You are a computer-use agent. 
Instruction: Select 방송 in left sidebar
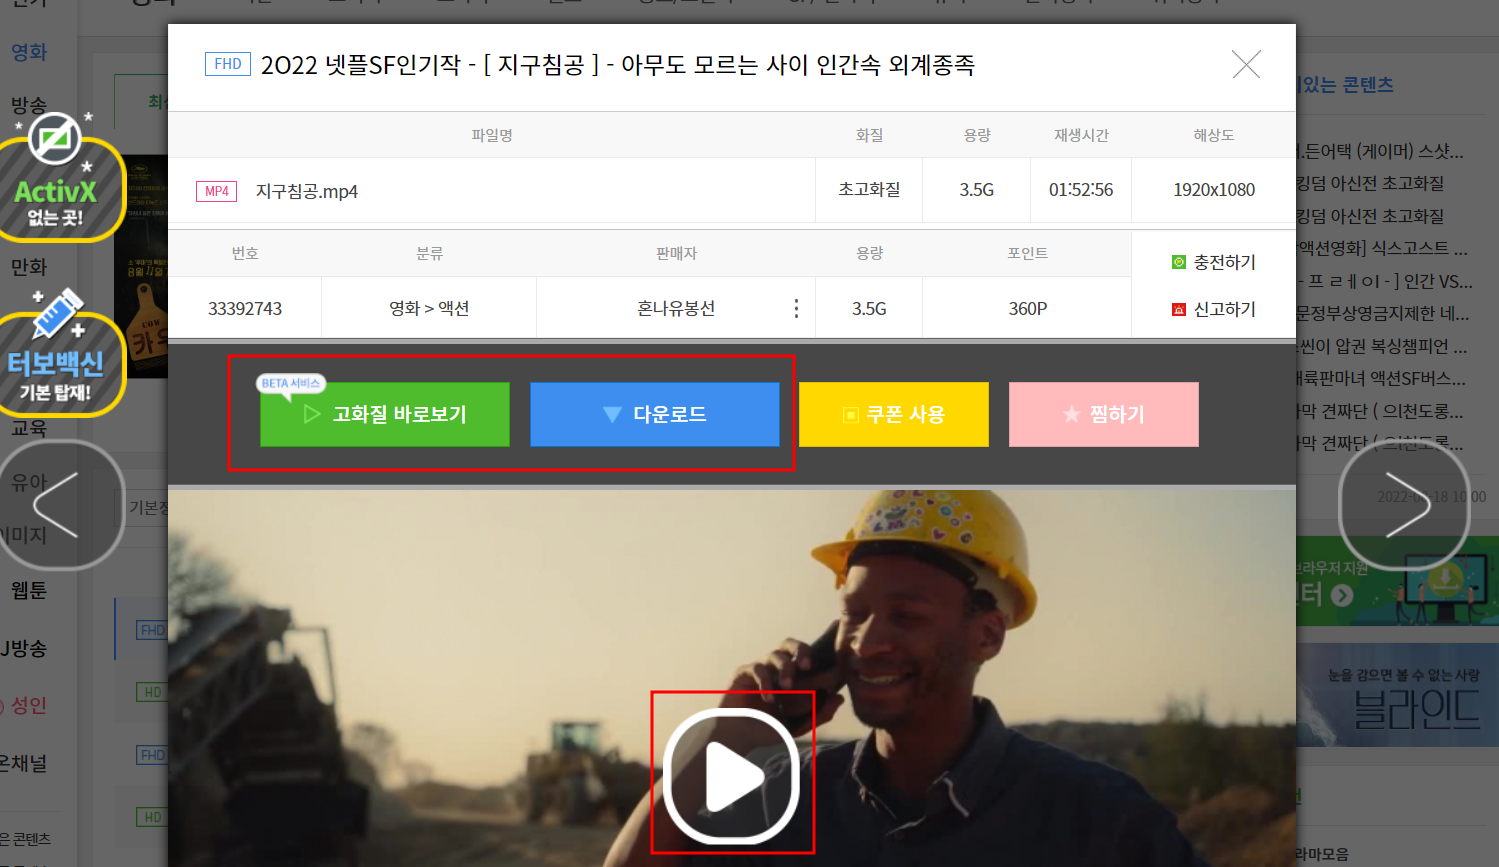tap(29, 104)
